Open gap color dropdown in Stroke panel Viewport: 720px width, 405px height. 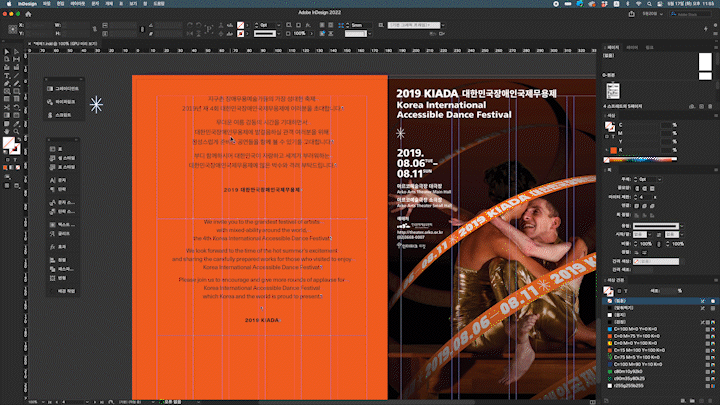click(682, 261)
